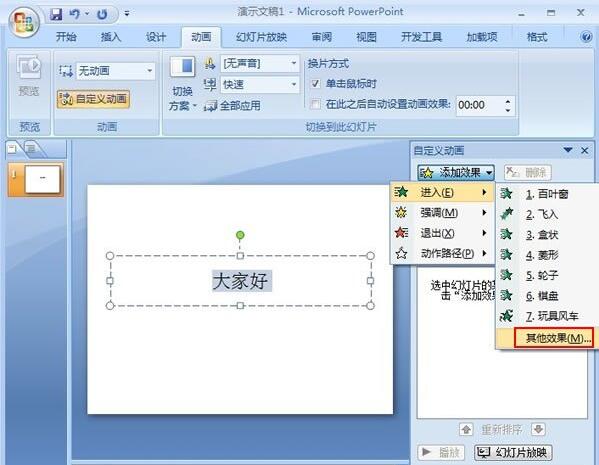This screenshot has width=599, height=465.
Task: Open the 加载项 ribbon tab
Action: [482, 37]
